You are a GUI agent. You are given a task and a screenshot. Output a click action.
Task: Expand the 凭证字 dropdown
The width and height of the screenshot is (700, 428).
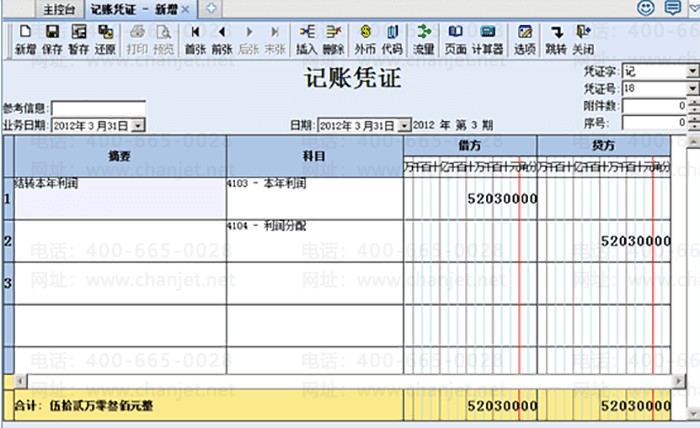692,71
